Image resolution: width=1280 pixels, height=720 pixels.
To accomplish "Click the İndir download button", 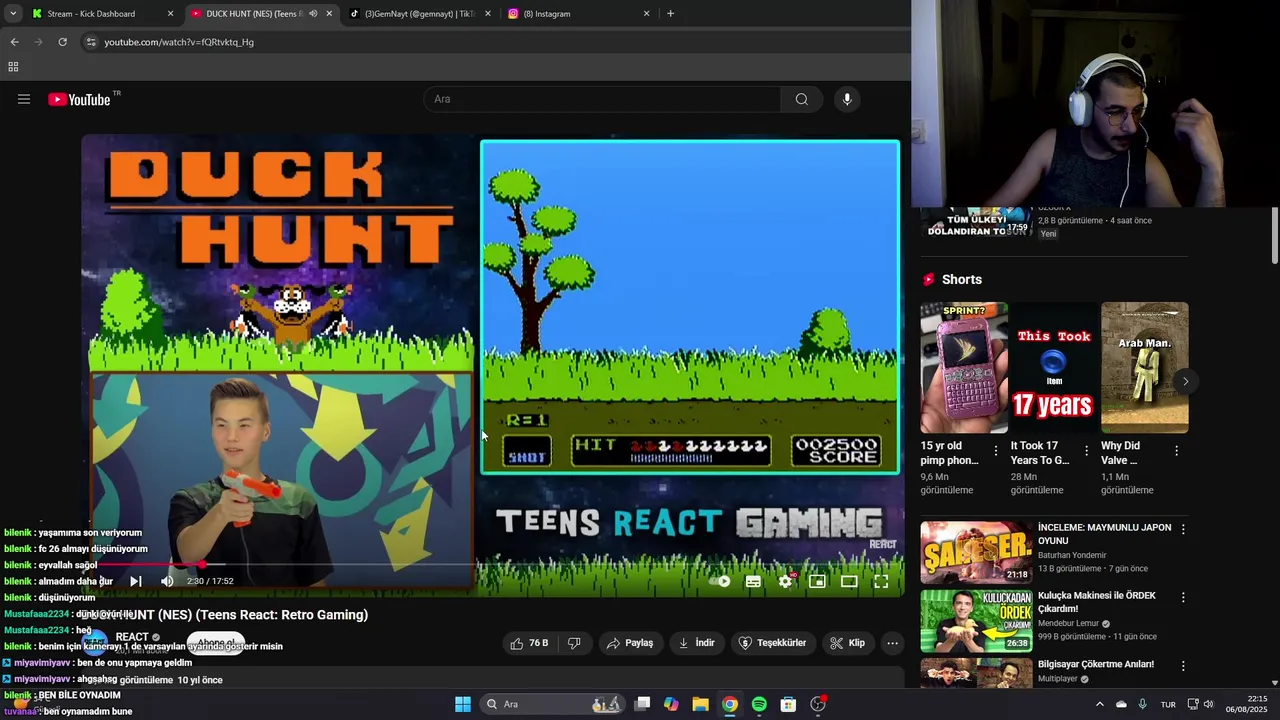I will (696, 643).
